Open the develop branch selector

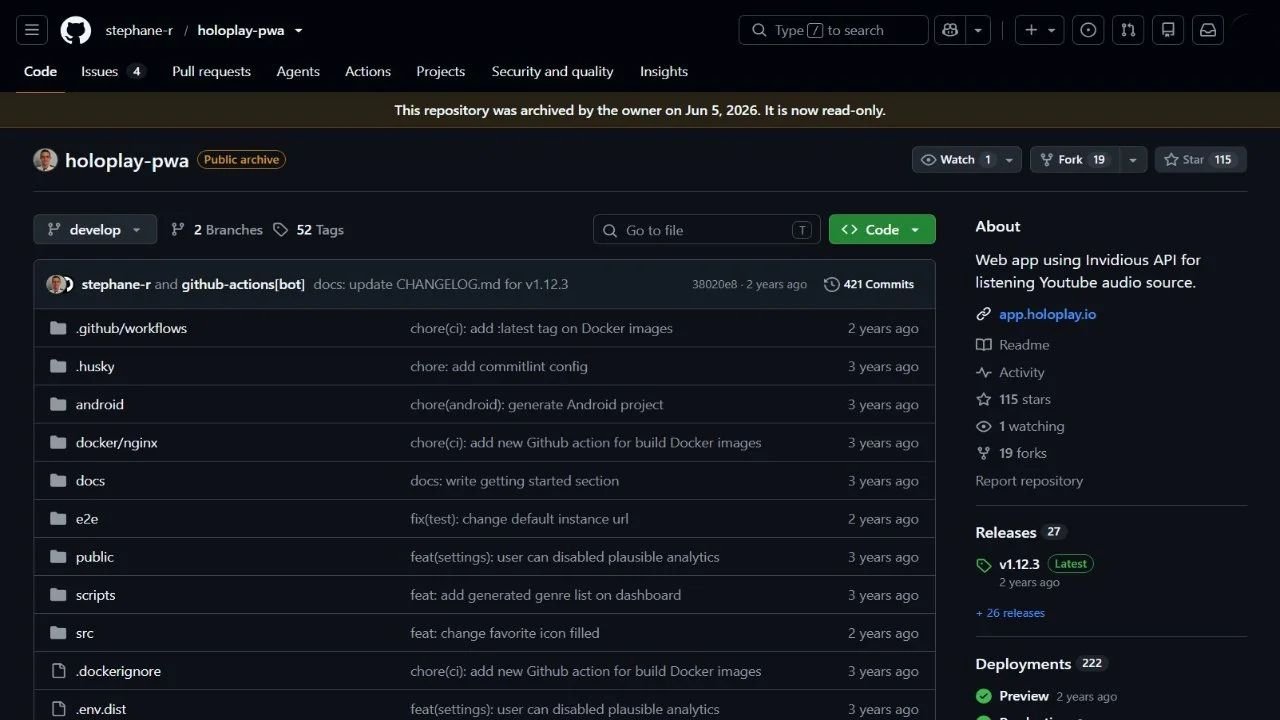(95, 230)
